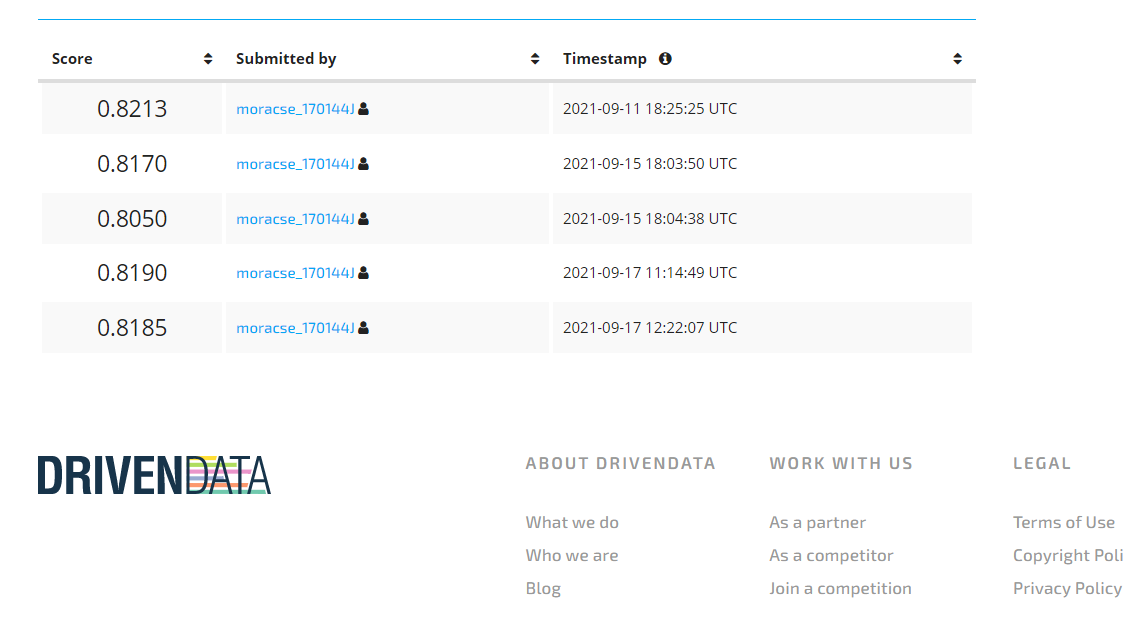Sort by Timestamp column arrows
Image resolution: width=1124 pixels, height=632 pixels.
pos(957,59)
